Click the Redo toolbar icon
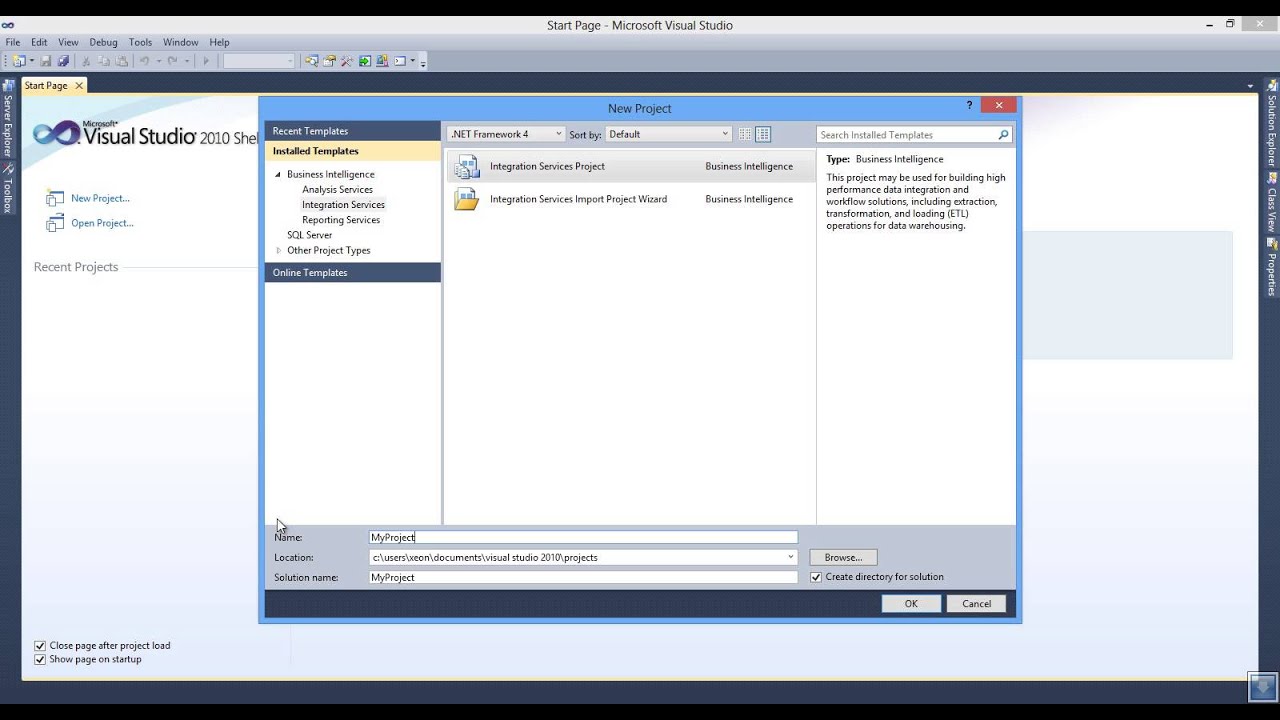Screen dimensions: 1280x720 pos(172,61)
